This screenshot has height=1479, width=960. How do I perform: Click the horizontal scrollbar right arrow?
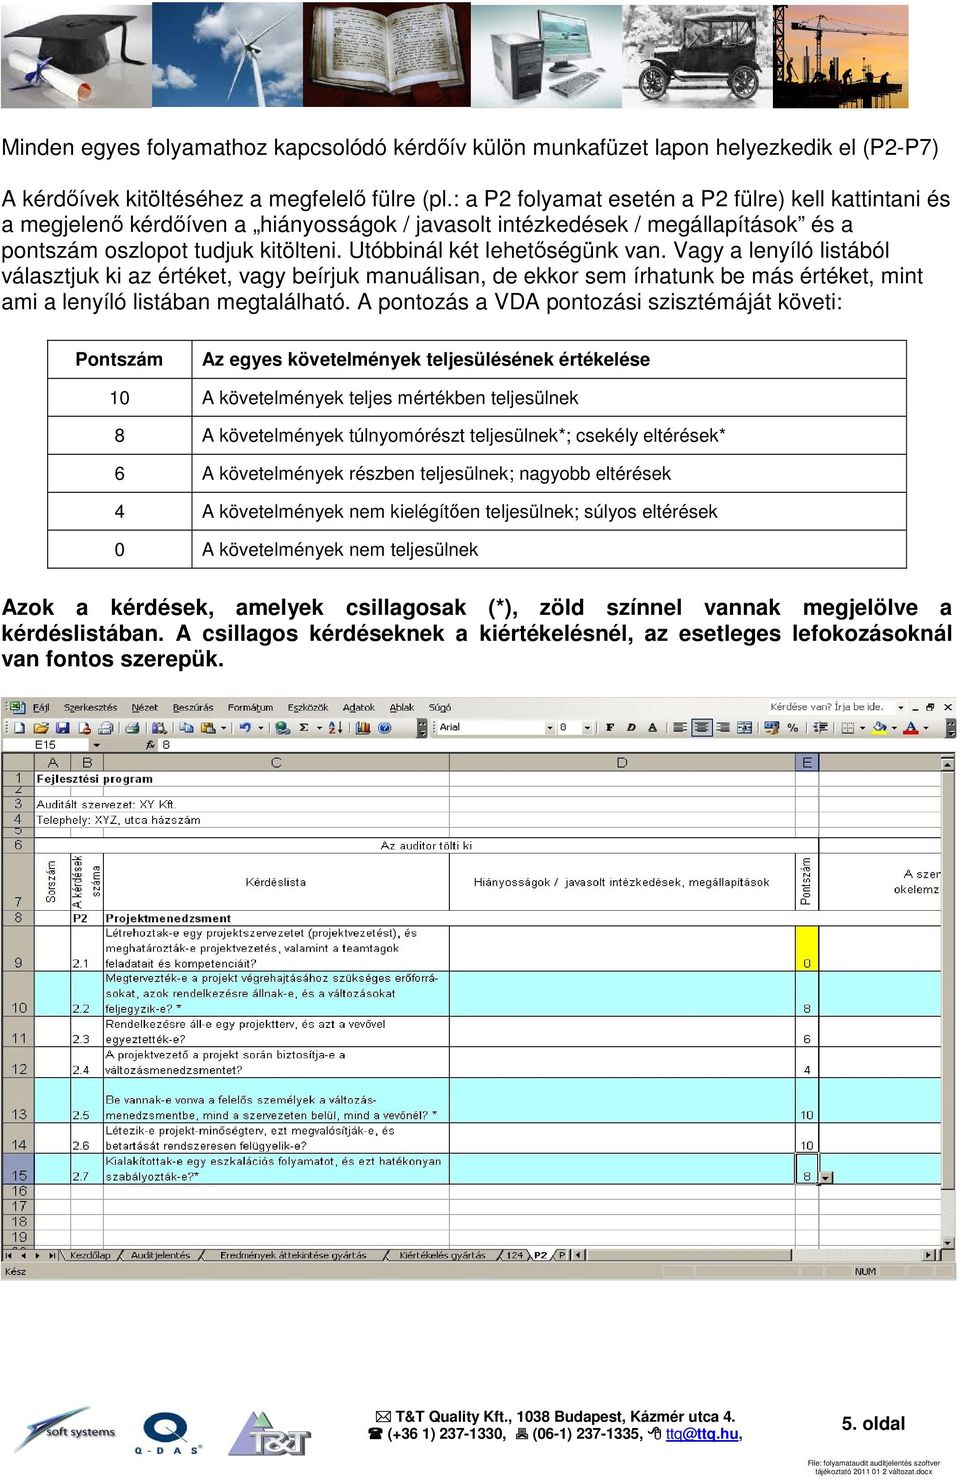(x=929, y=1255)
